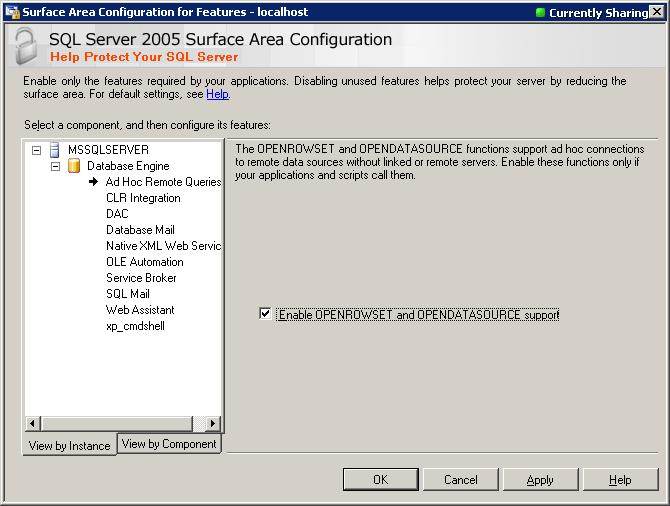Screen dimensions: 670x506
Task: Select OLE Automation feature
Action: click(x=145, y=262)
